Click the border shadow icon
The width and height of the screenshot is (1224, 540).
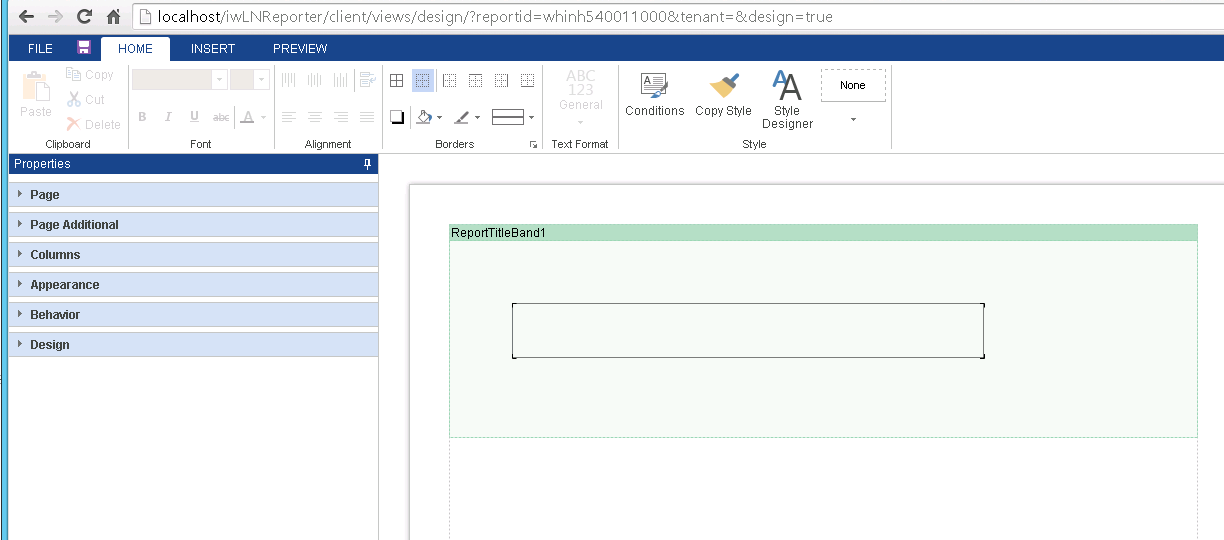coord(396,117)
